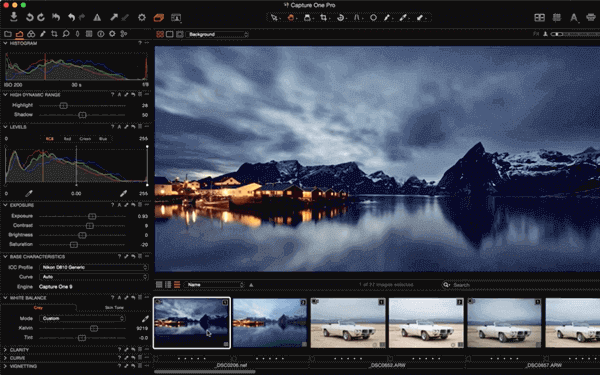Click the rotate right icon in top toolbar
The image size is (600, 375).
41,17
